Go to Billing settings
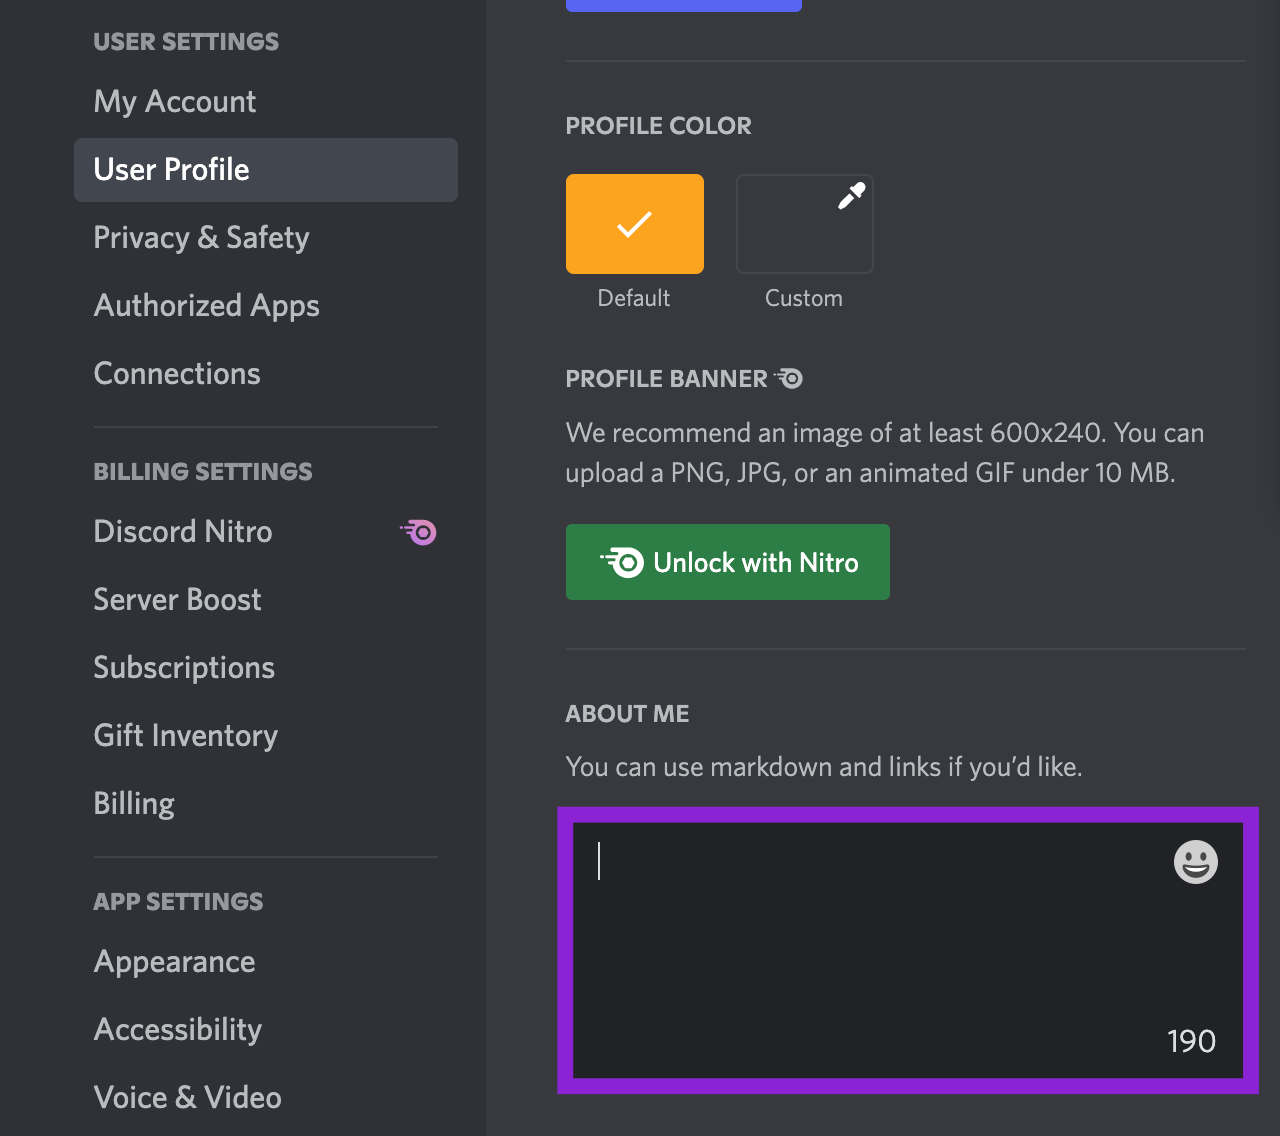The image size is (1280, 1136). (x=134, y=804)
